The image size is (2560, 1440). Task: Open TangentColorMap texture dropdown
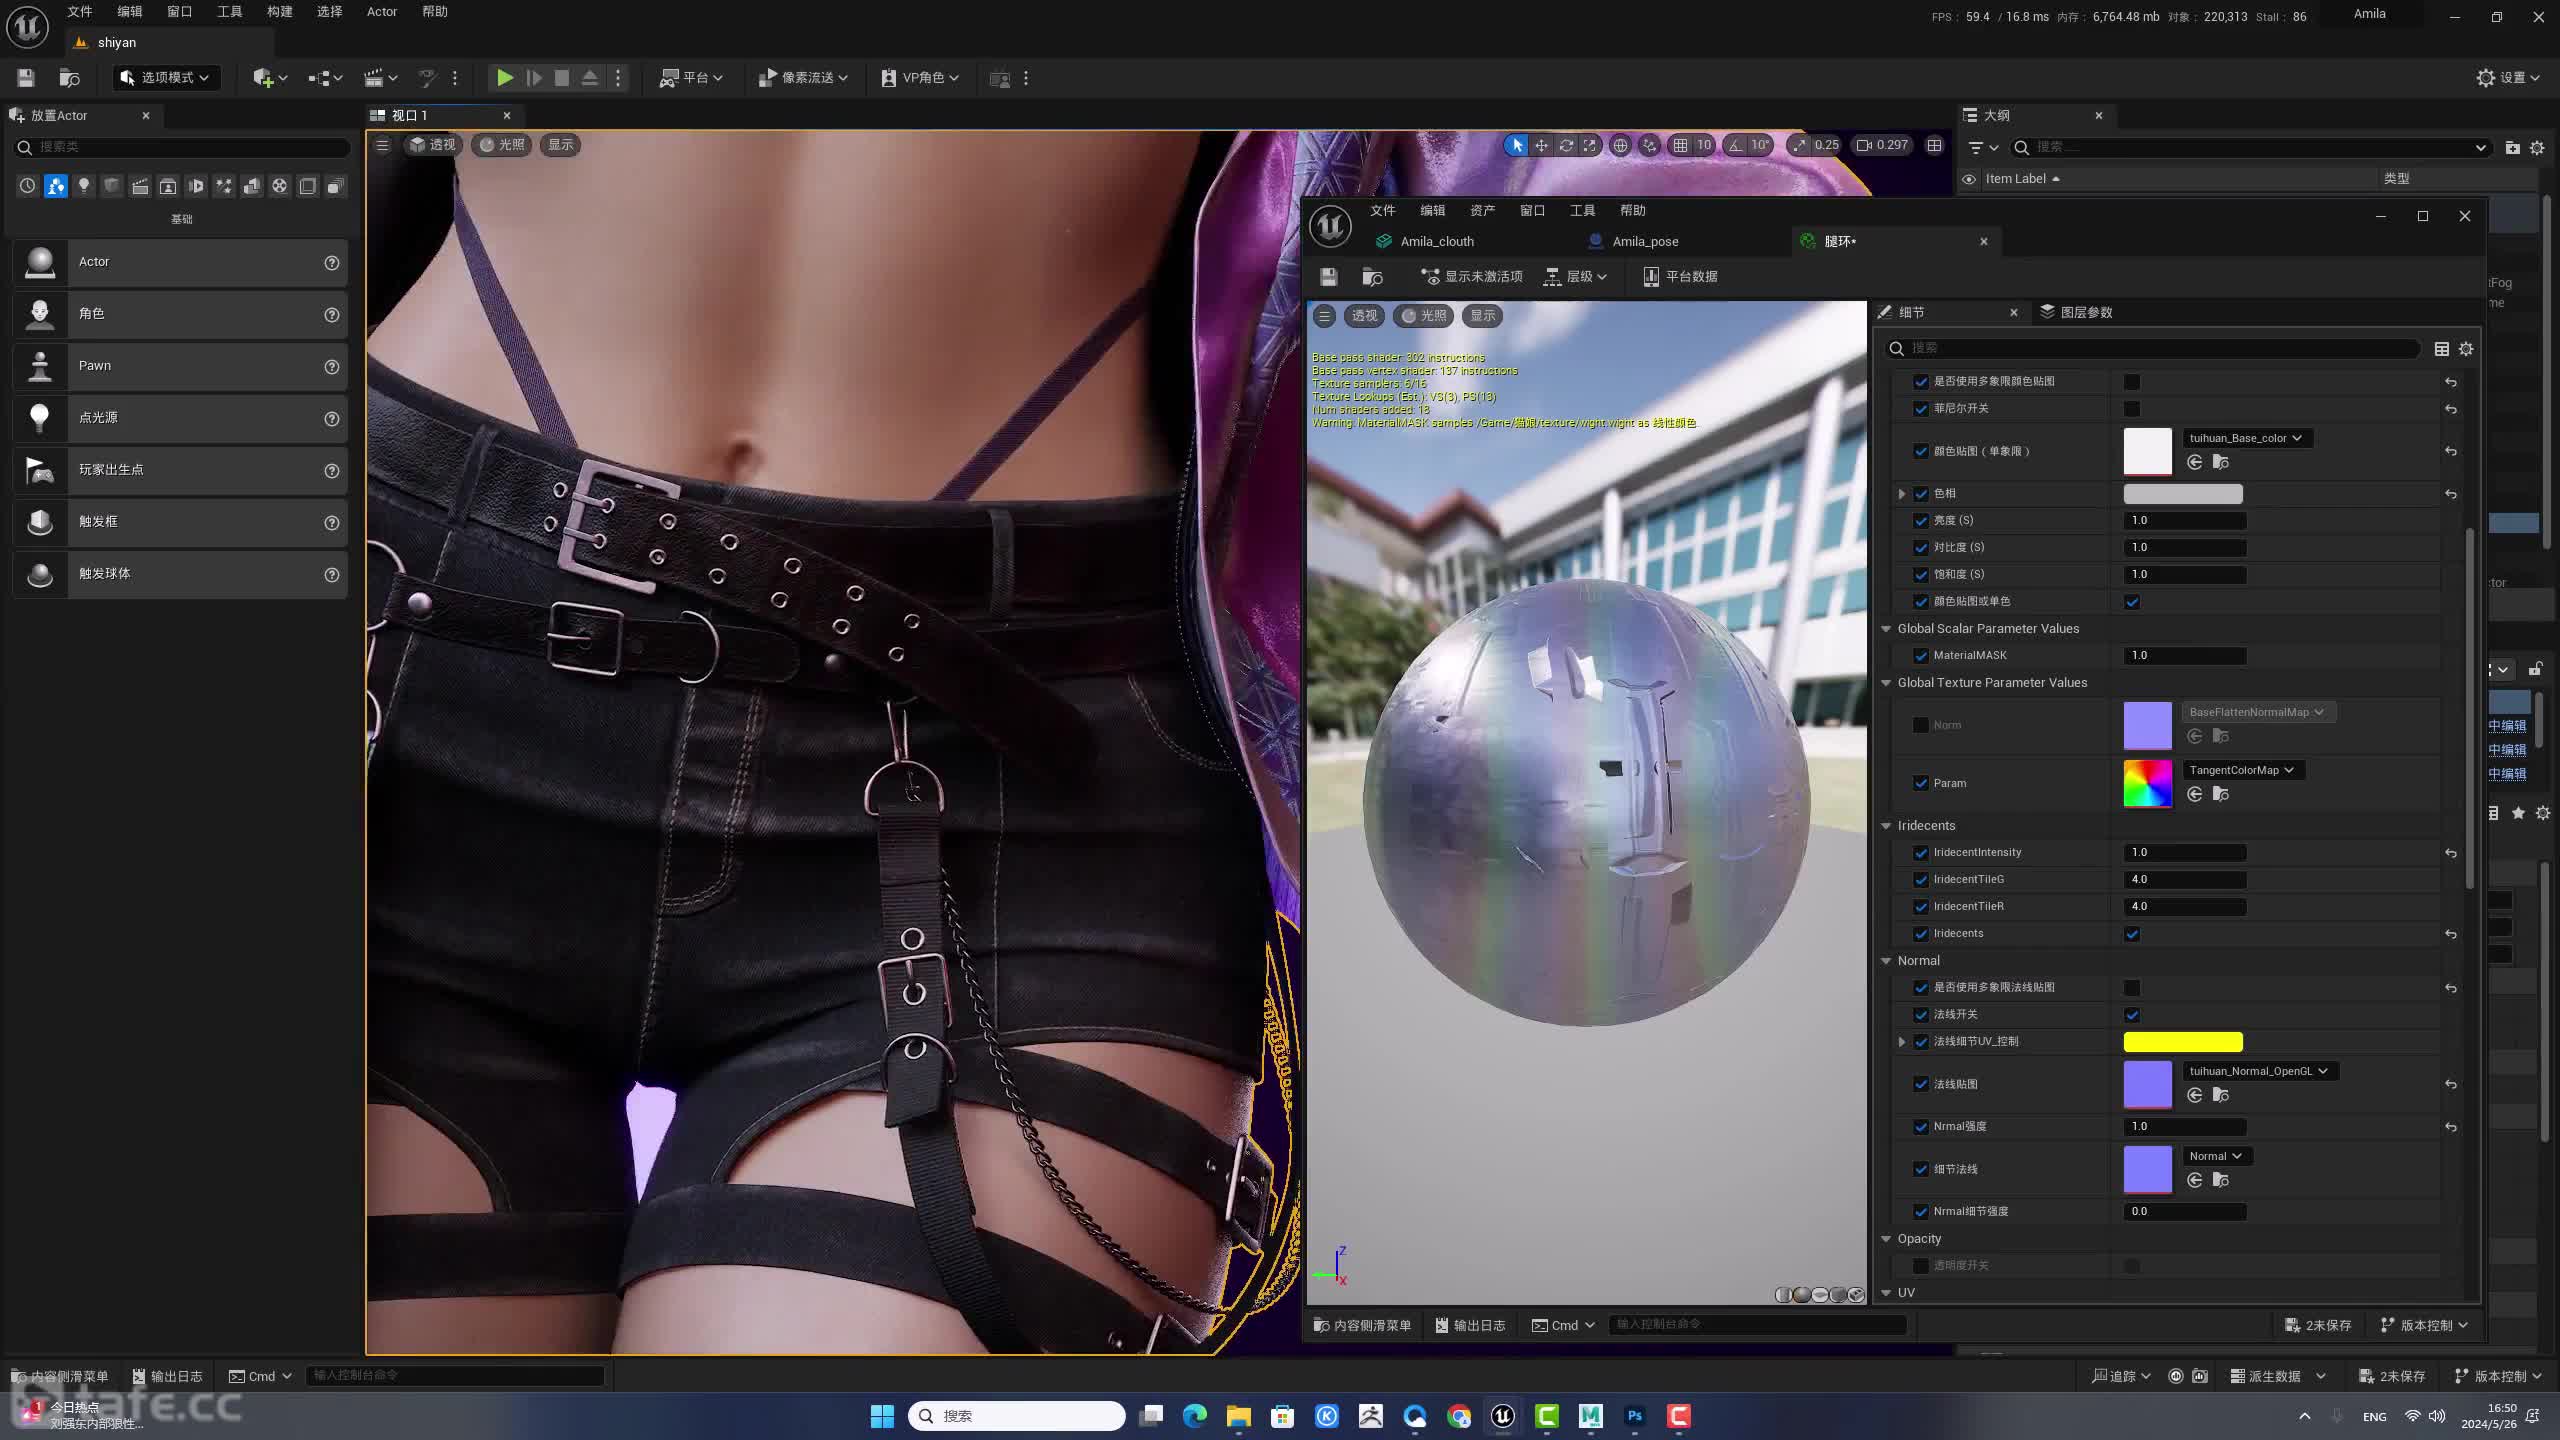[2242, 770]
